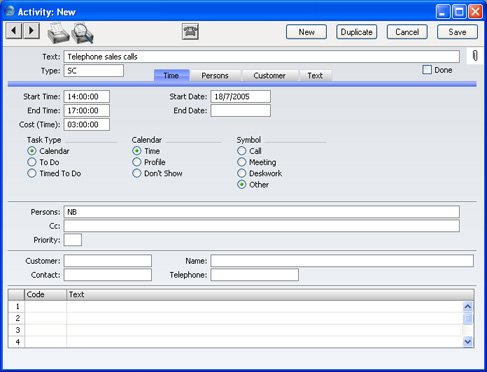Viewport: 487px width, 372px height.
Task: Click the table scrollbar thumb
Action: click(x=468, y=318)
